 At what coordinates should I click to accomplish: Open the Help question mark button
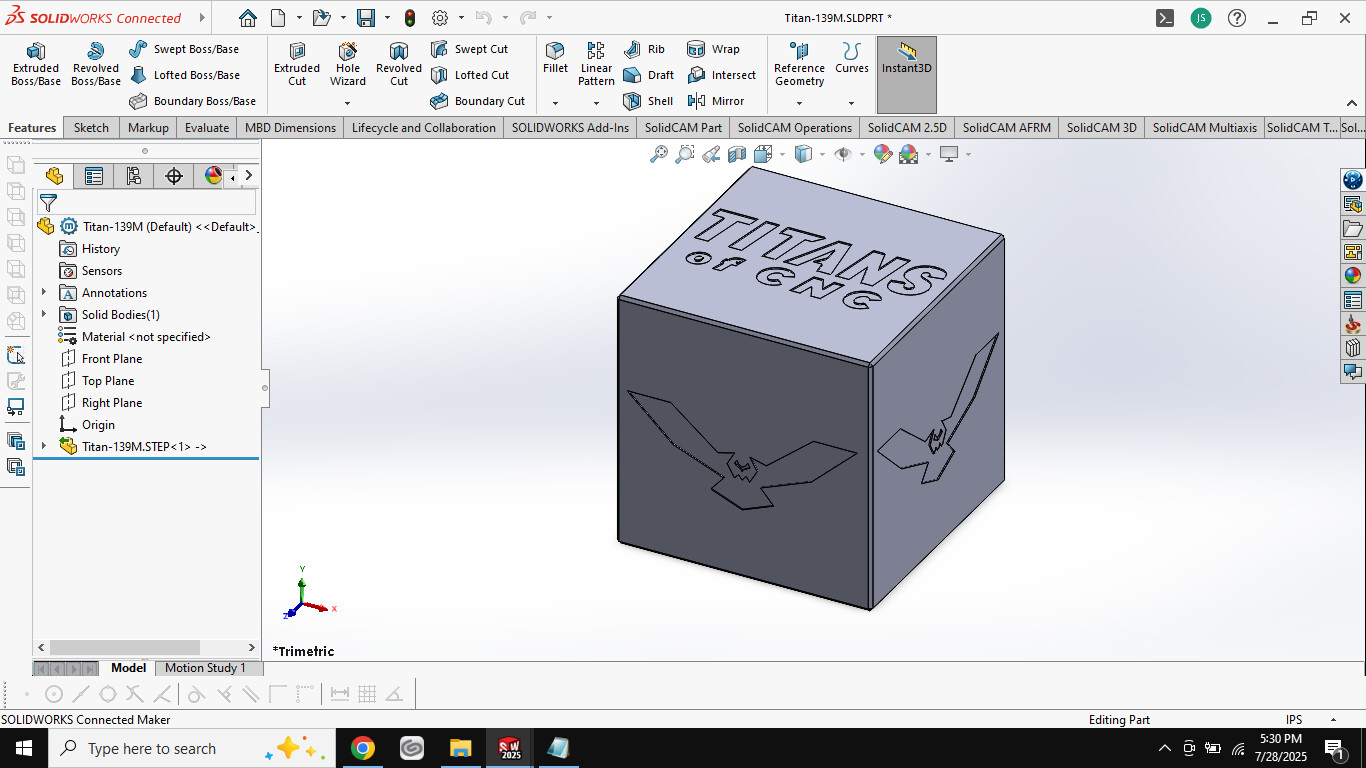(1237, 18)
